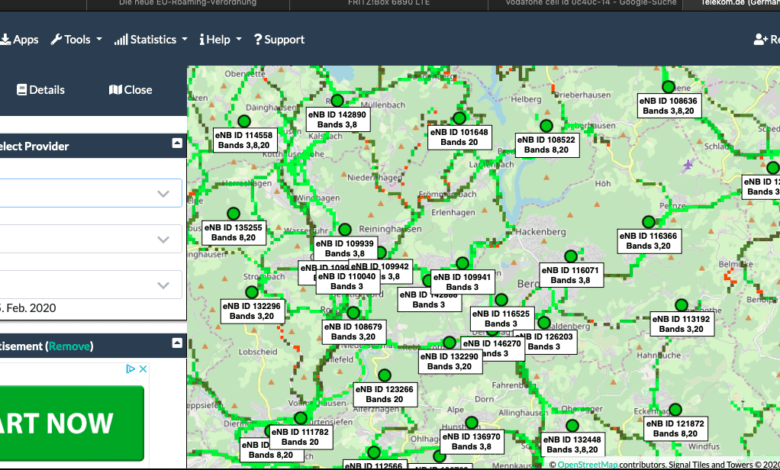The height and width of the screenshot is (470, 780).
Task: Select the eNB 116366 tower marker
Action: pos(648,222)
